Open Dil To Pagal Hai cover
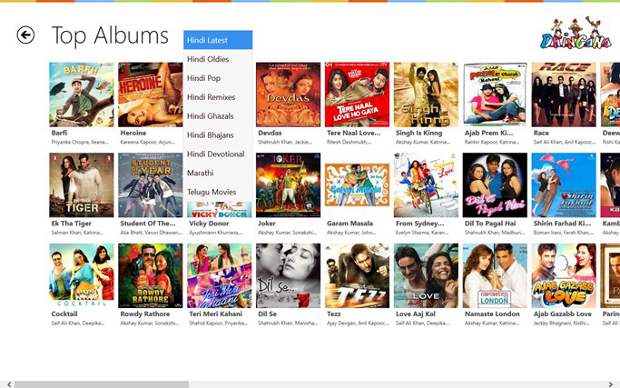The image size is (620, 388). [495, 185]
